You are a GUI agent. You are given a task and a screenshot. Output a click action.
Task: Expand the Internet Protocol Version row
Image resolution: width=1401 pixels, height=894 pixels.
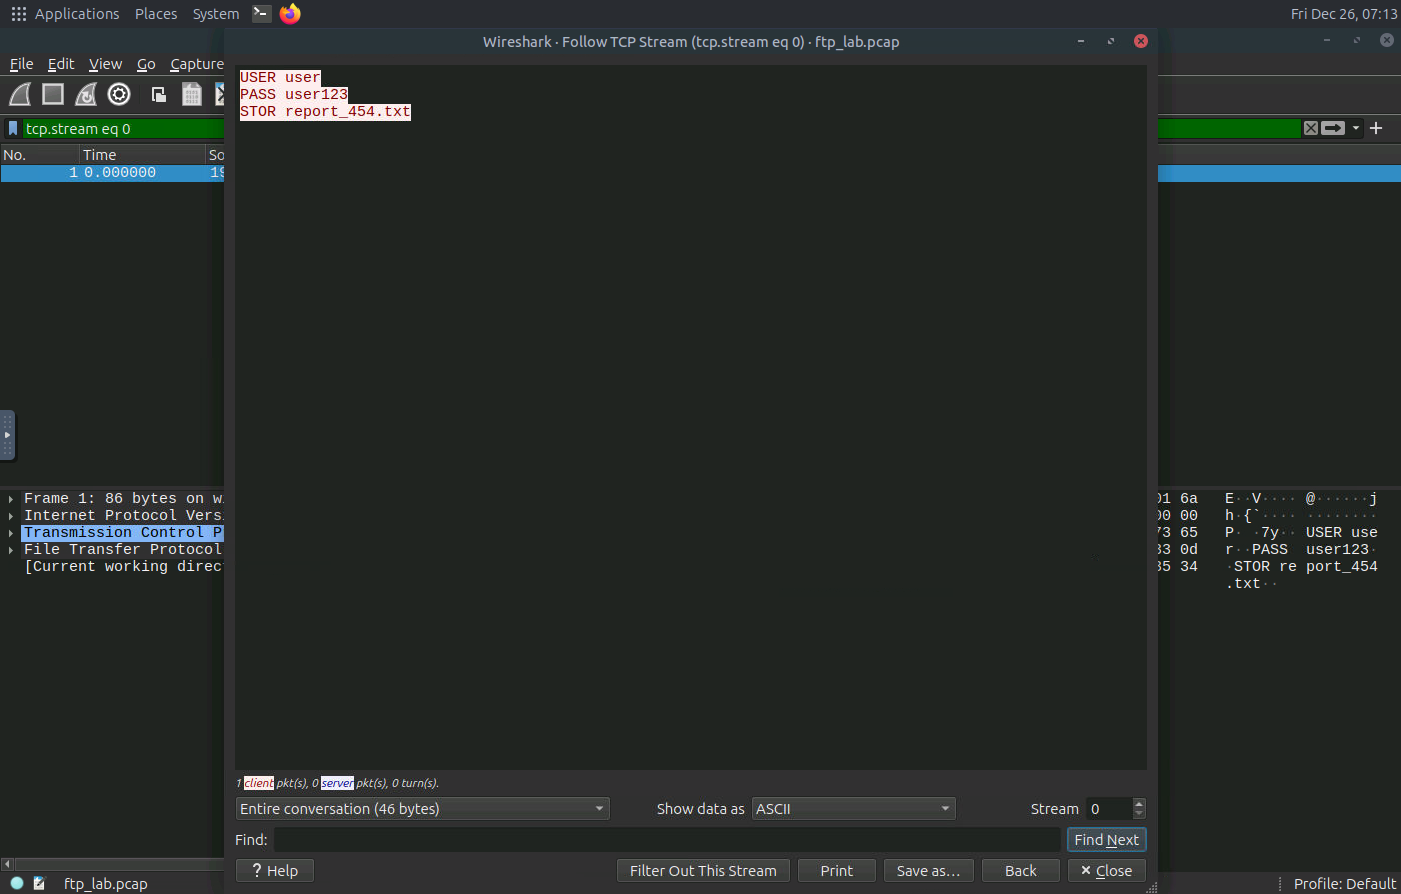point(11,515)
